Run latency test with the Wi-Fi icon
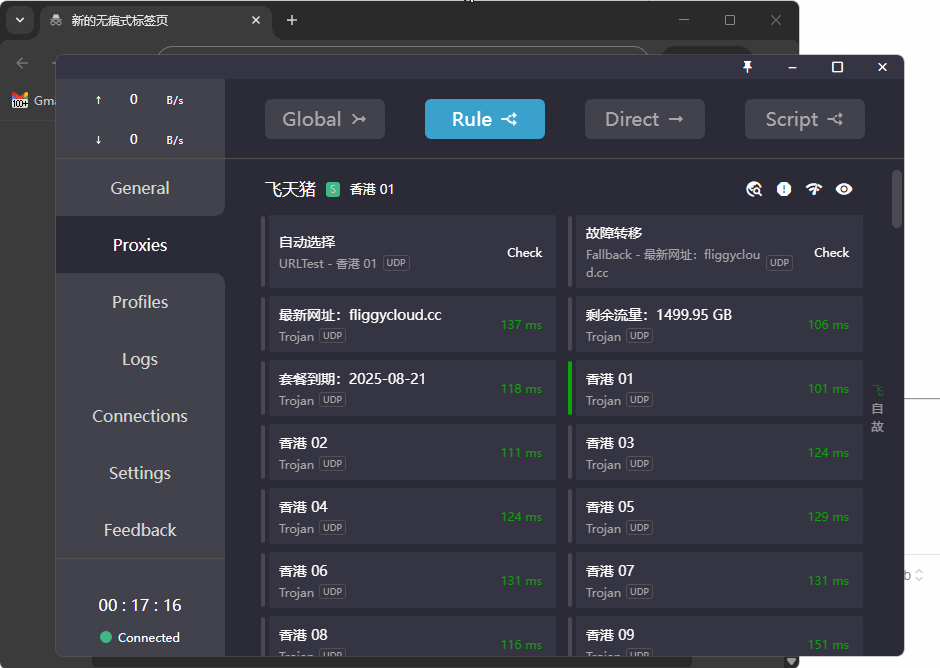Viewport: 940px width, 668px height. tap(814, 189)
